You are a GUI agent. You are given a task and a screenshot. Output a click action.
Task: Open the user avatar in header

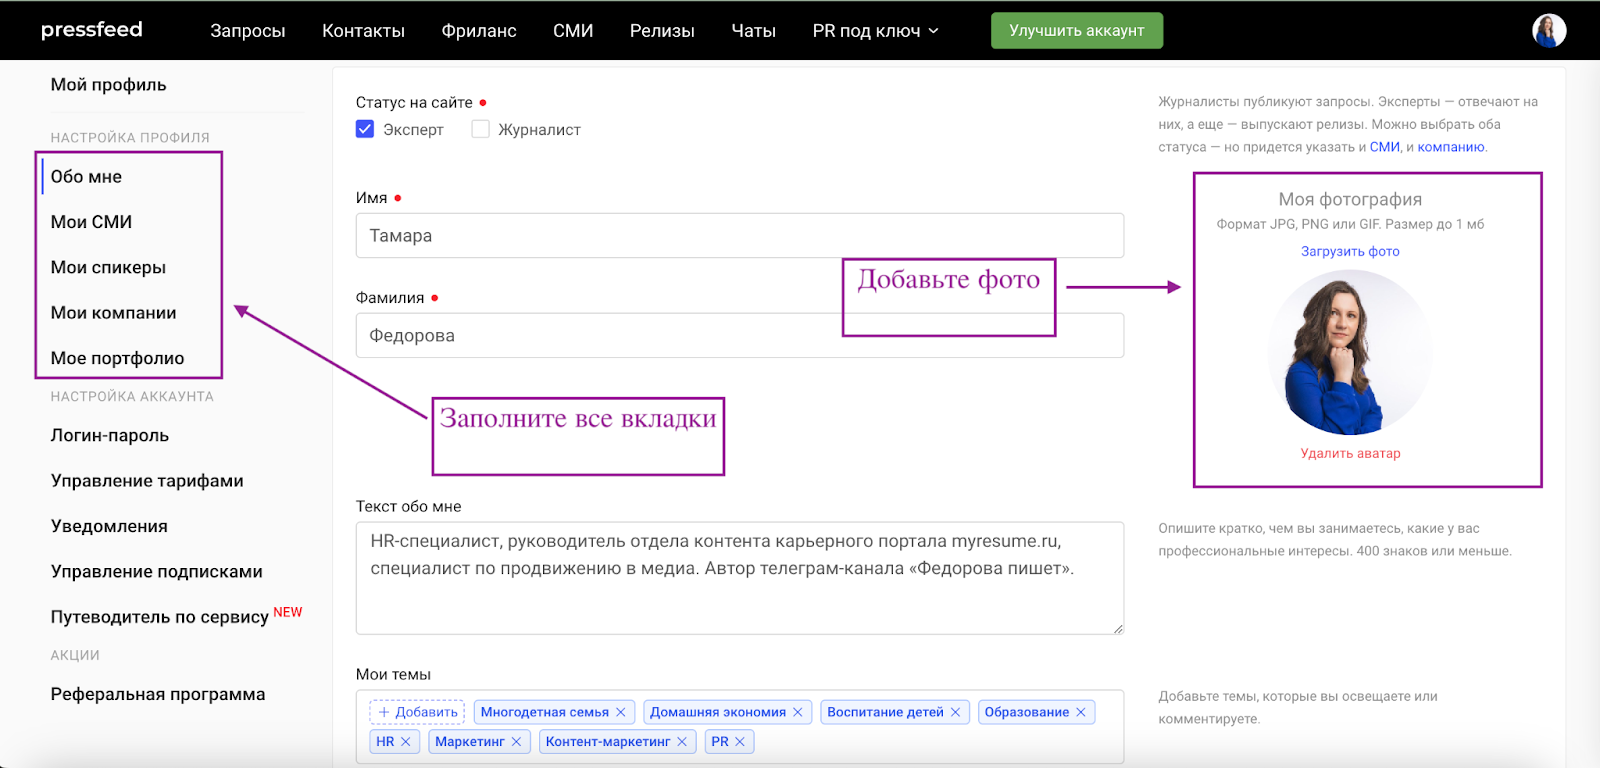pyautogui.click(x=1549, y=30)
